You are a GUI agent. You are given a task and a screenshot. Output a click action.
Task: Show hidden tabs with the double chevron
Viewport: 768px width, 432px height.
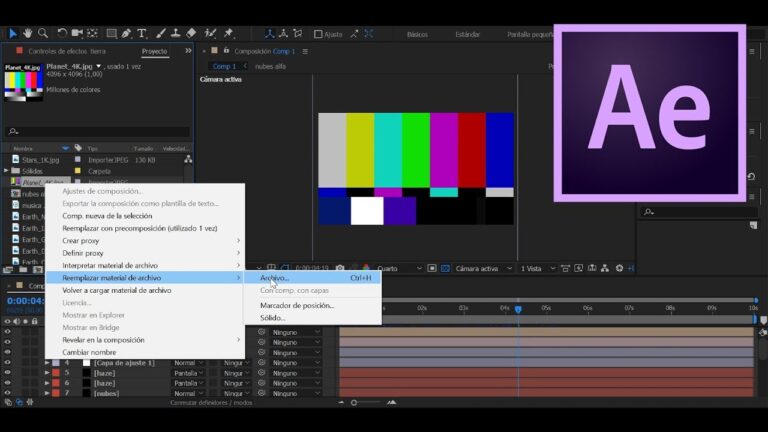(x=188, y=50)
